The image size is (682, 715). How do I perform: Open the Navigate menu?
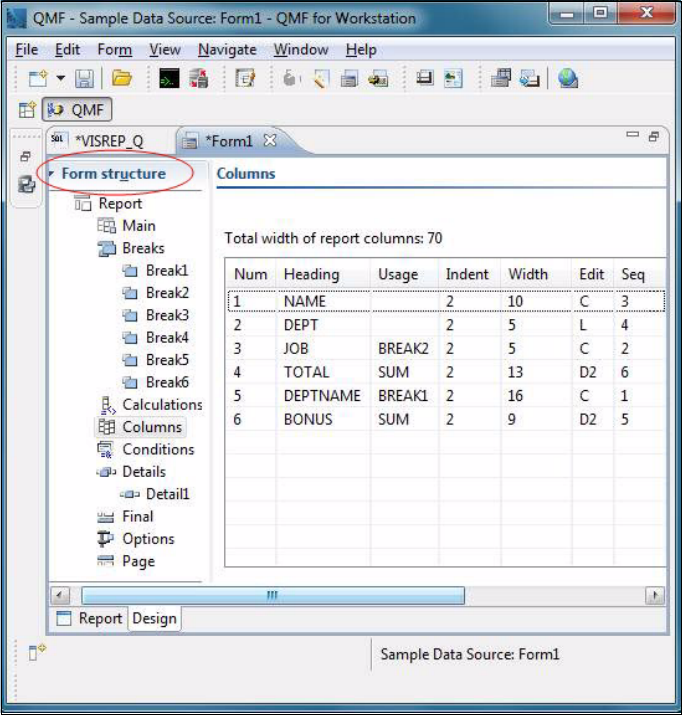pyautogui.click(x=227, y=49)
